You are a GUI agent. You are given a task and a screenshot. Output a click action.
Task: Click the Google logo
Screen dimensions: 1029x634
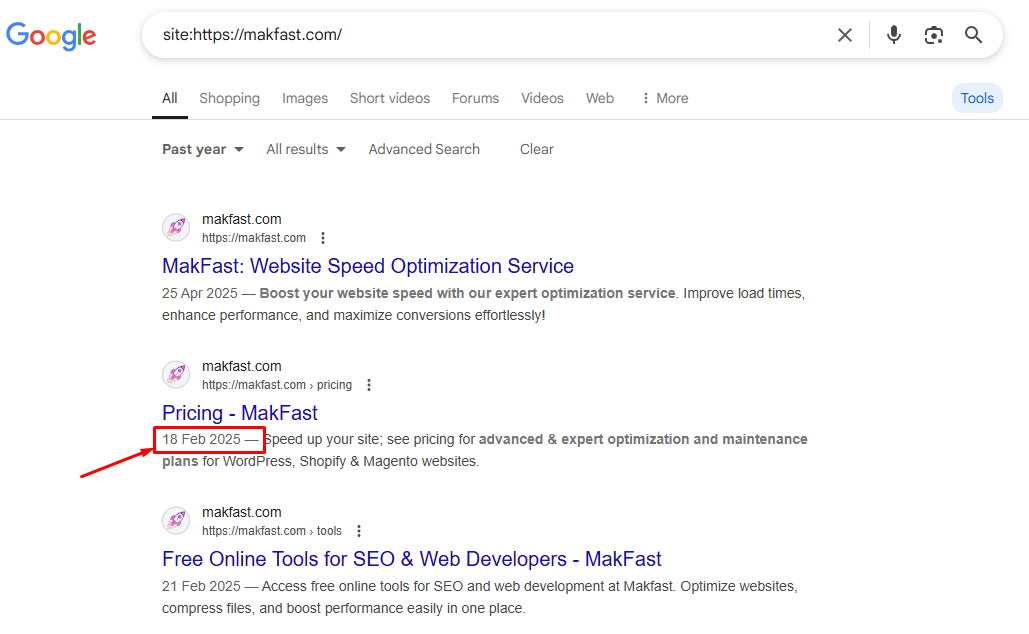[51, 36]
